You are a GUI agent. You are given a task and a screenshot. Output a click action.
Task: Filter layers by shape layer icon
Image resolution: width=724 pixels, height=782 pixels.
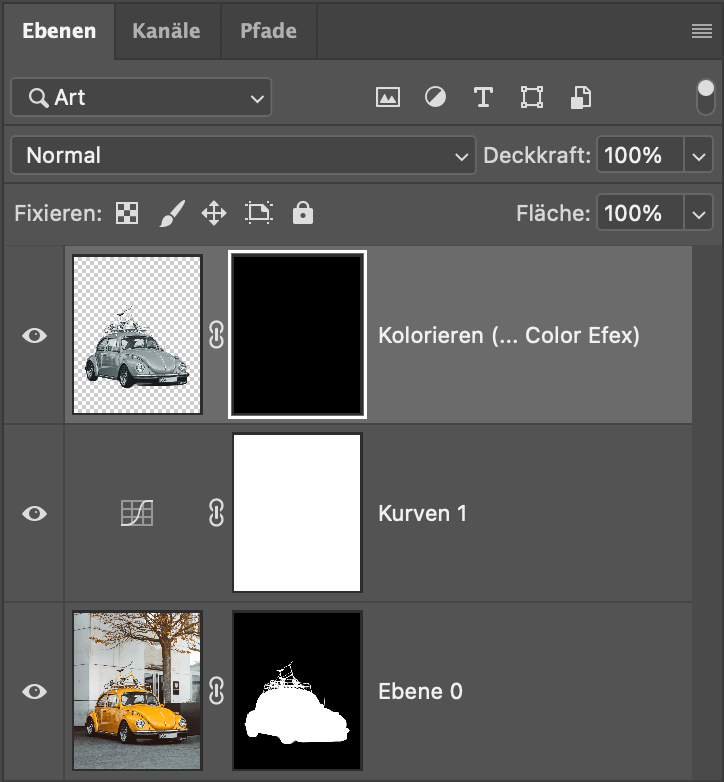[x=532, y=97]
